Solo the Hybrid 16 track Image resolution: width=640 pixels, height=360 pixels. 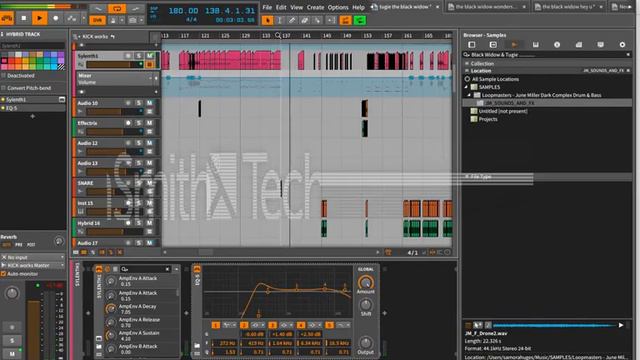tap(139, 223)
